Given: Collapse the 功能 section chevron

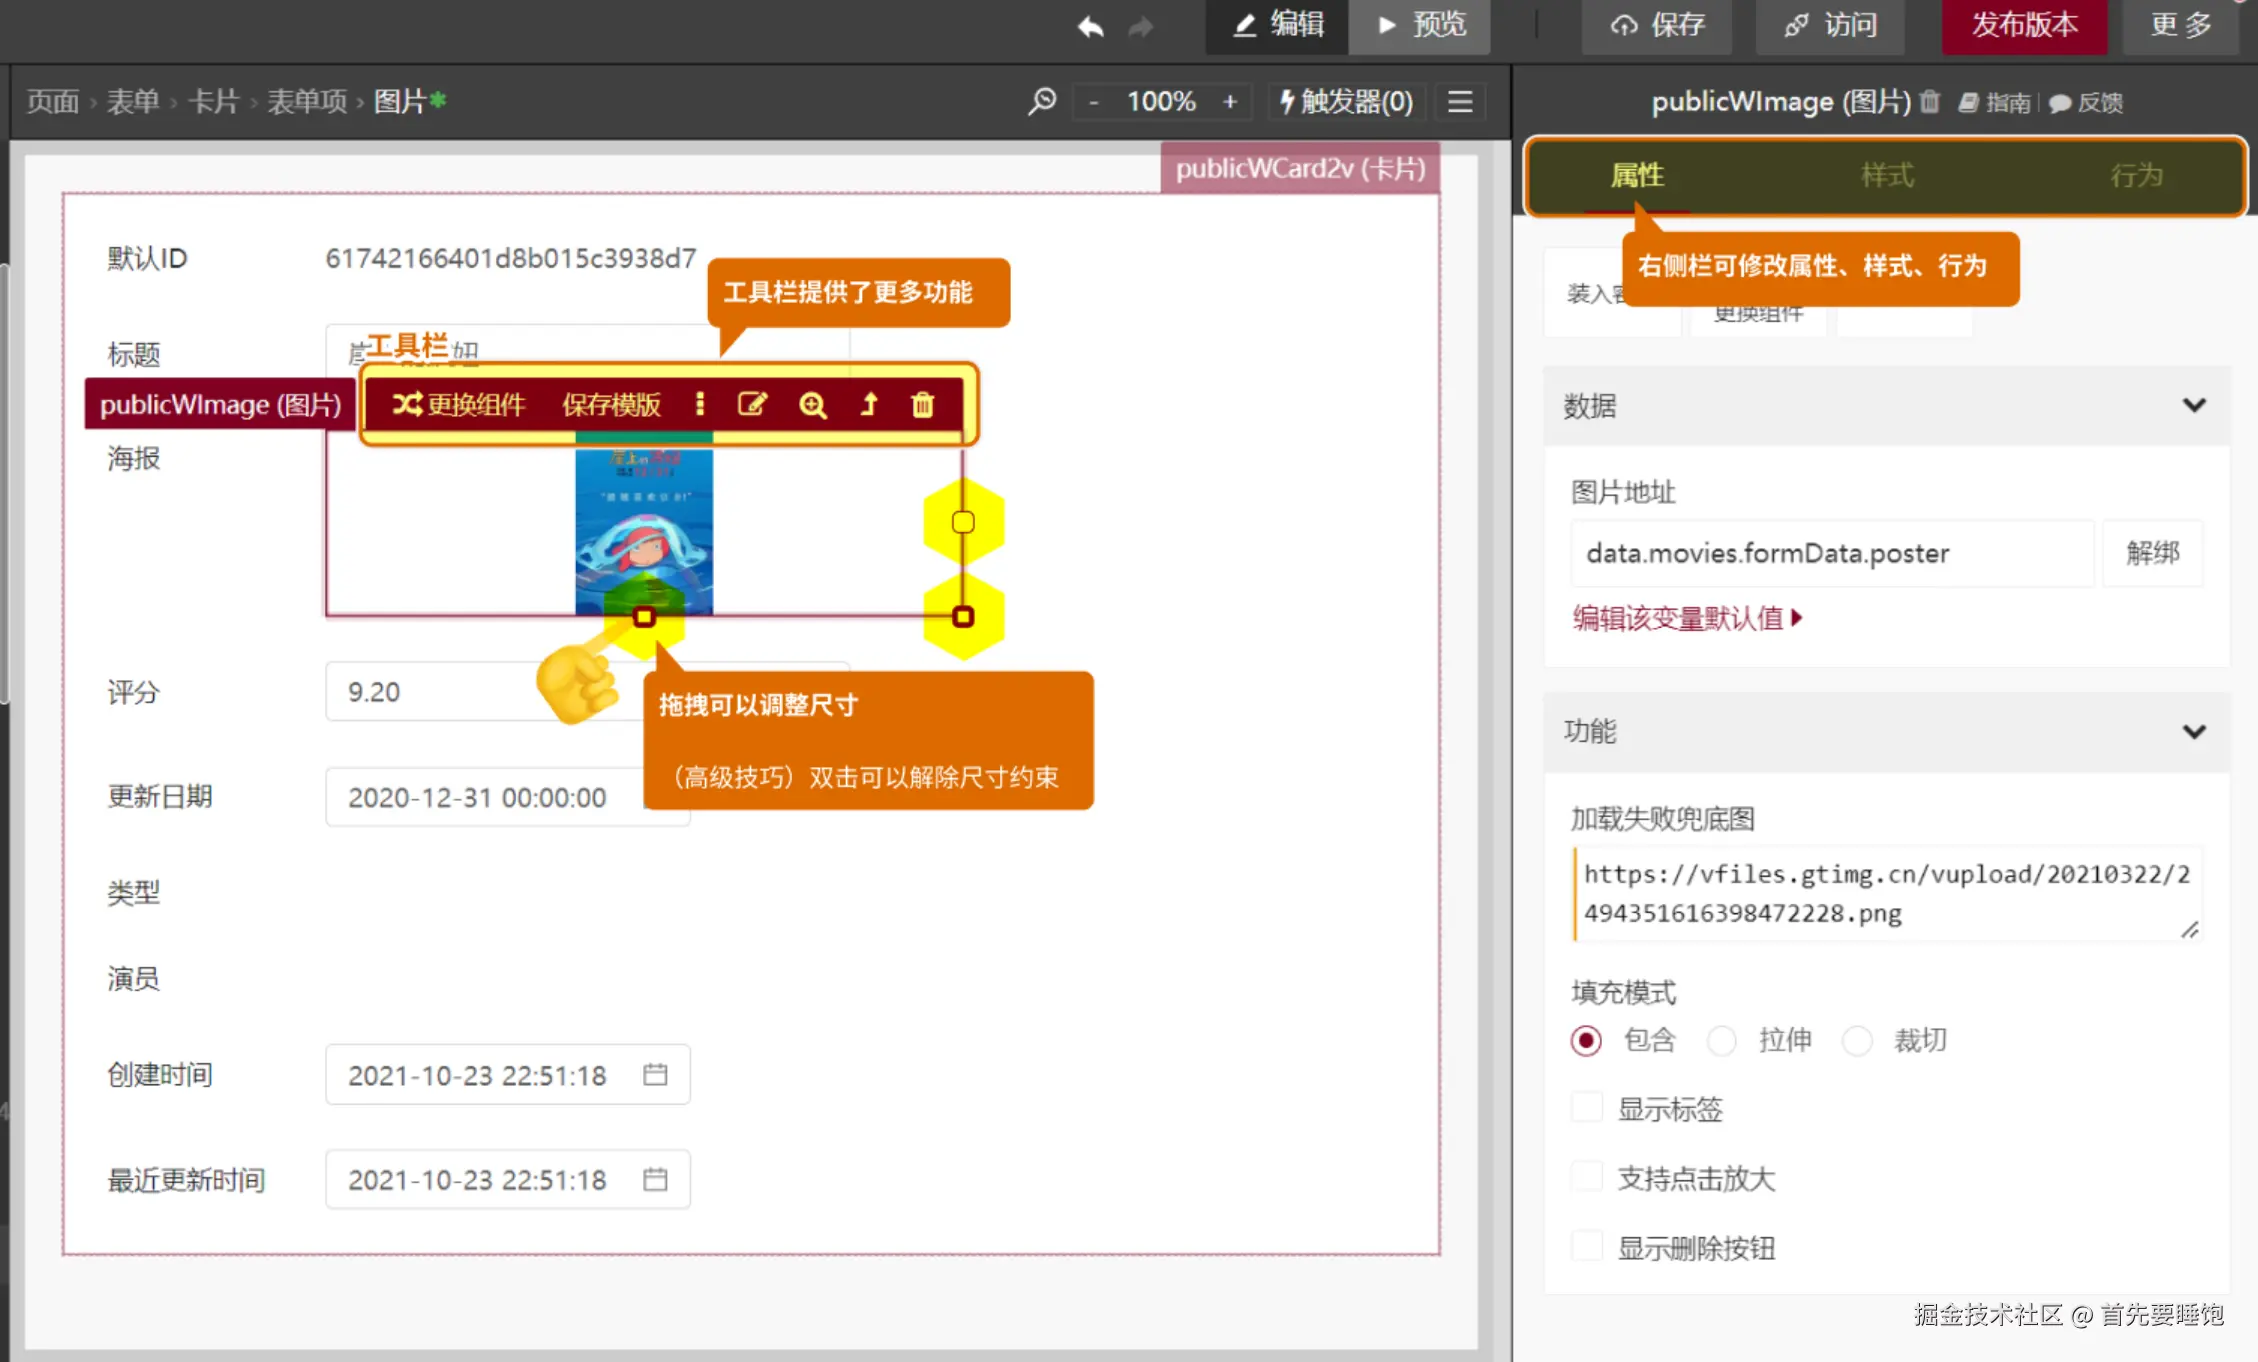Looking at the screenshot, I should click(2193, 731).
